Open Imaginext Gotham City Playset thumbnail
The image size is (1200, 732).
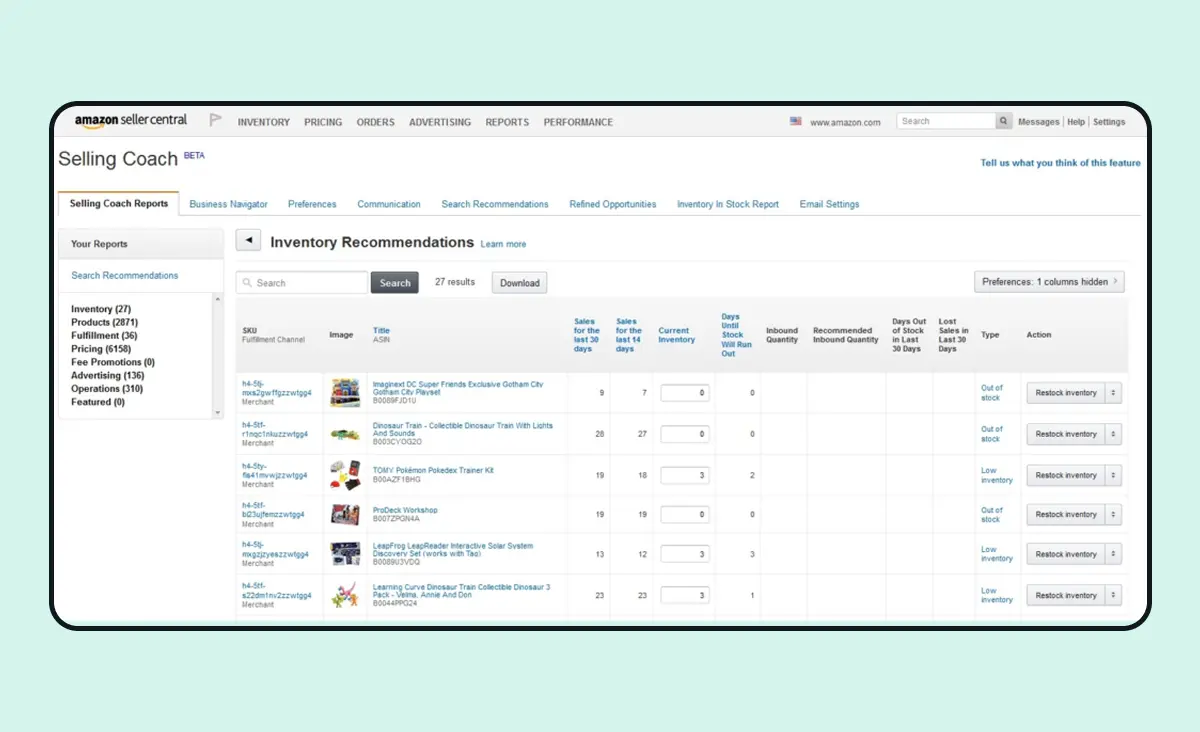tap(345, 392)
